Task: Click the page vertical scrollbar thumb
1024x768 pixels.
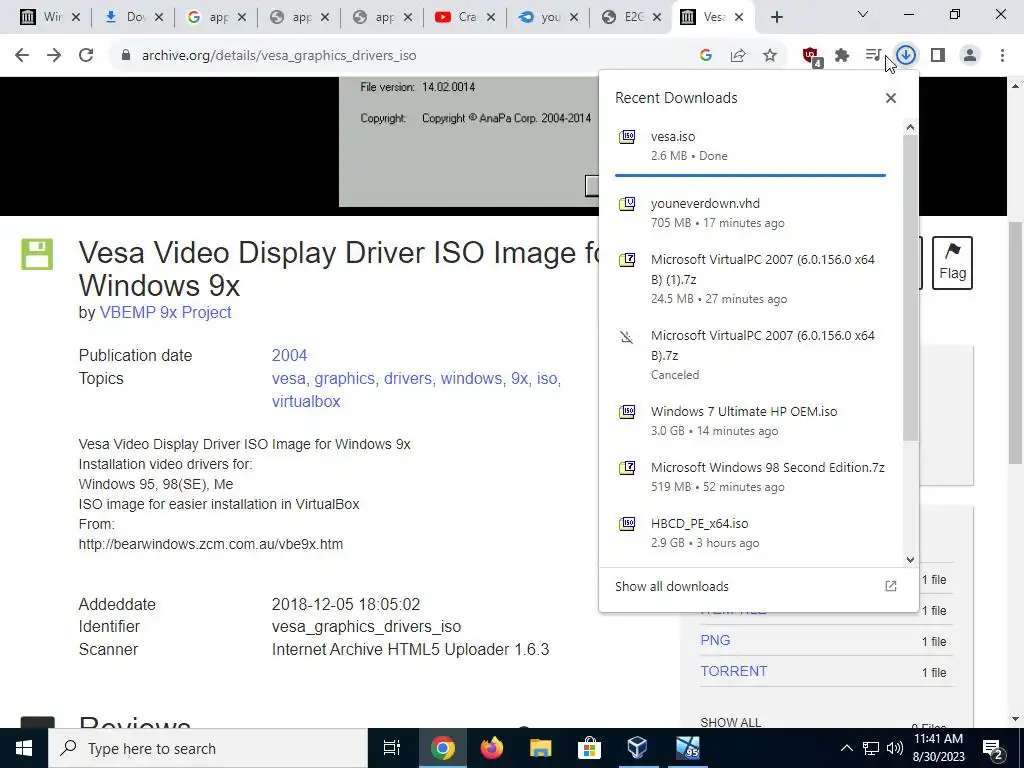Action: [x=1016, y=343]
